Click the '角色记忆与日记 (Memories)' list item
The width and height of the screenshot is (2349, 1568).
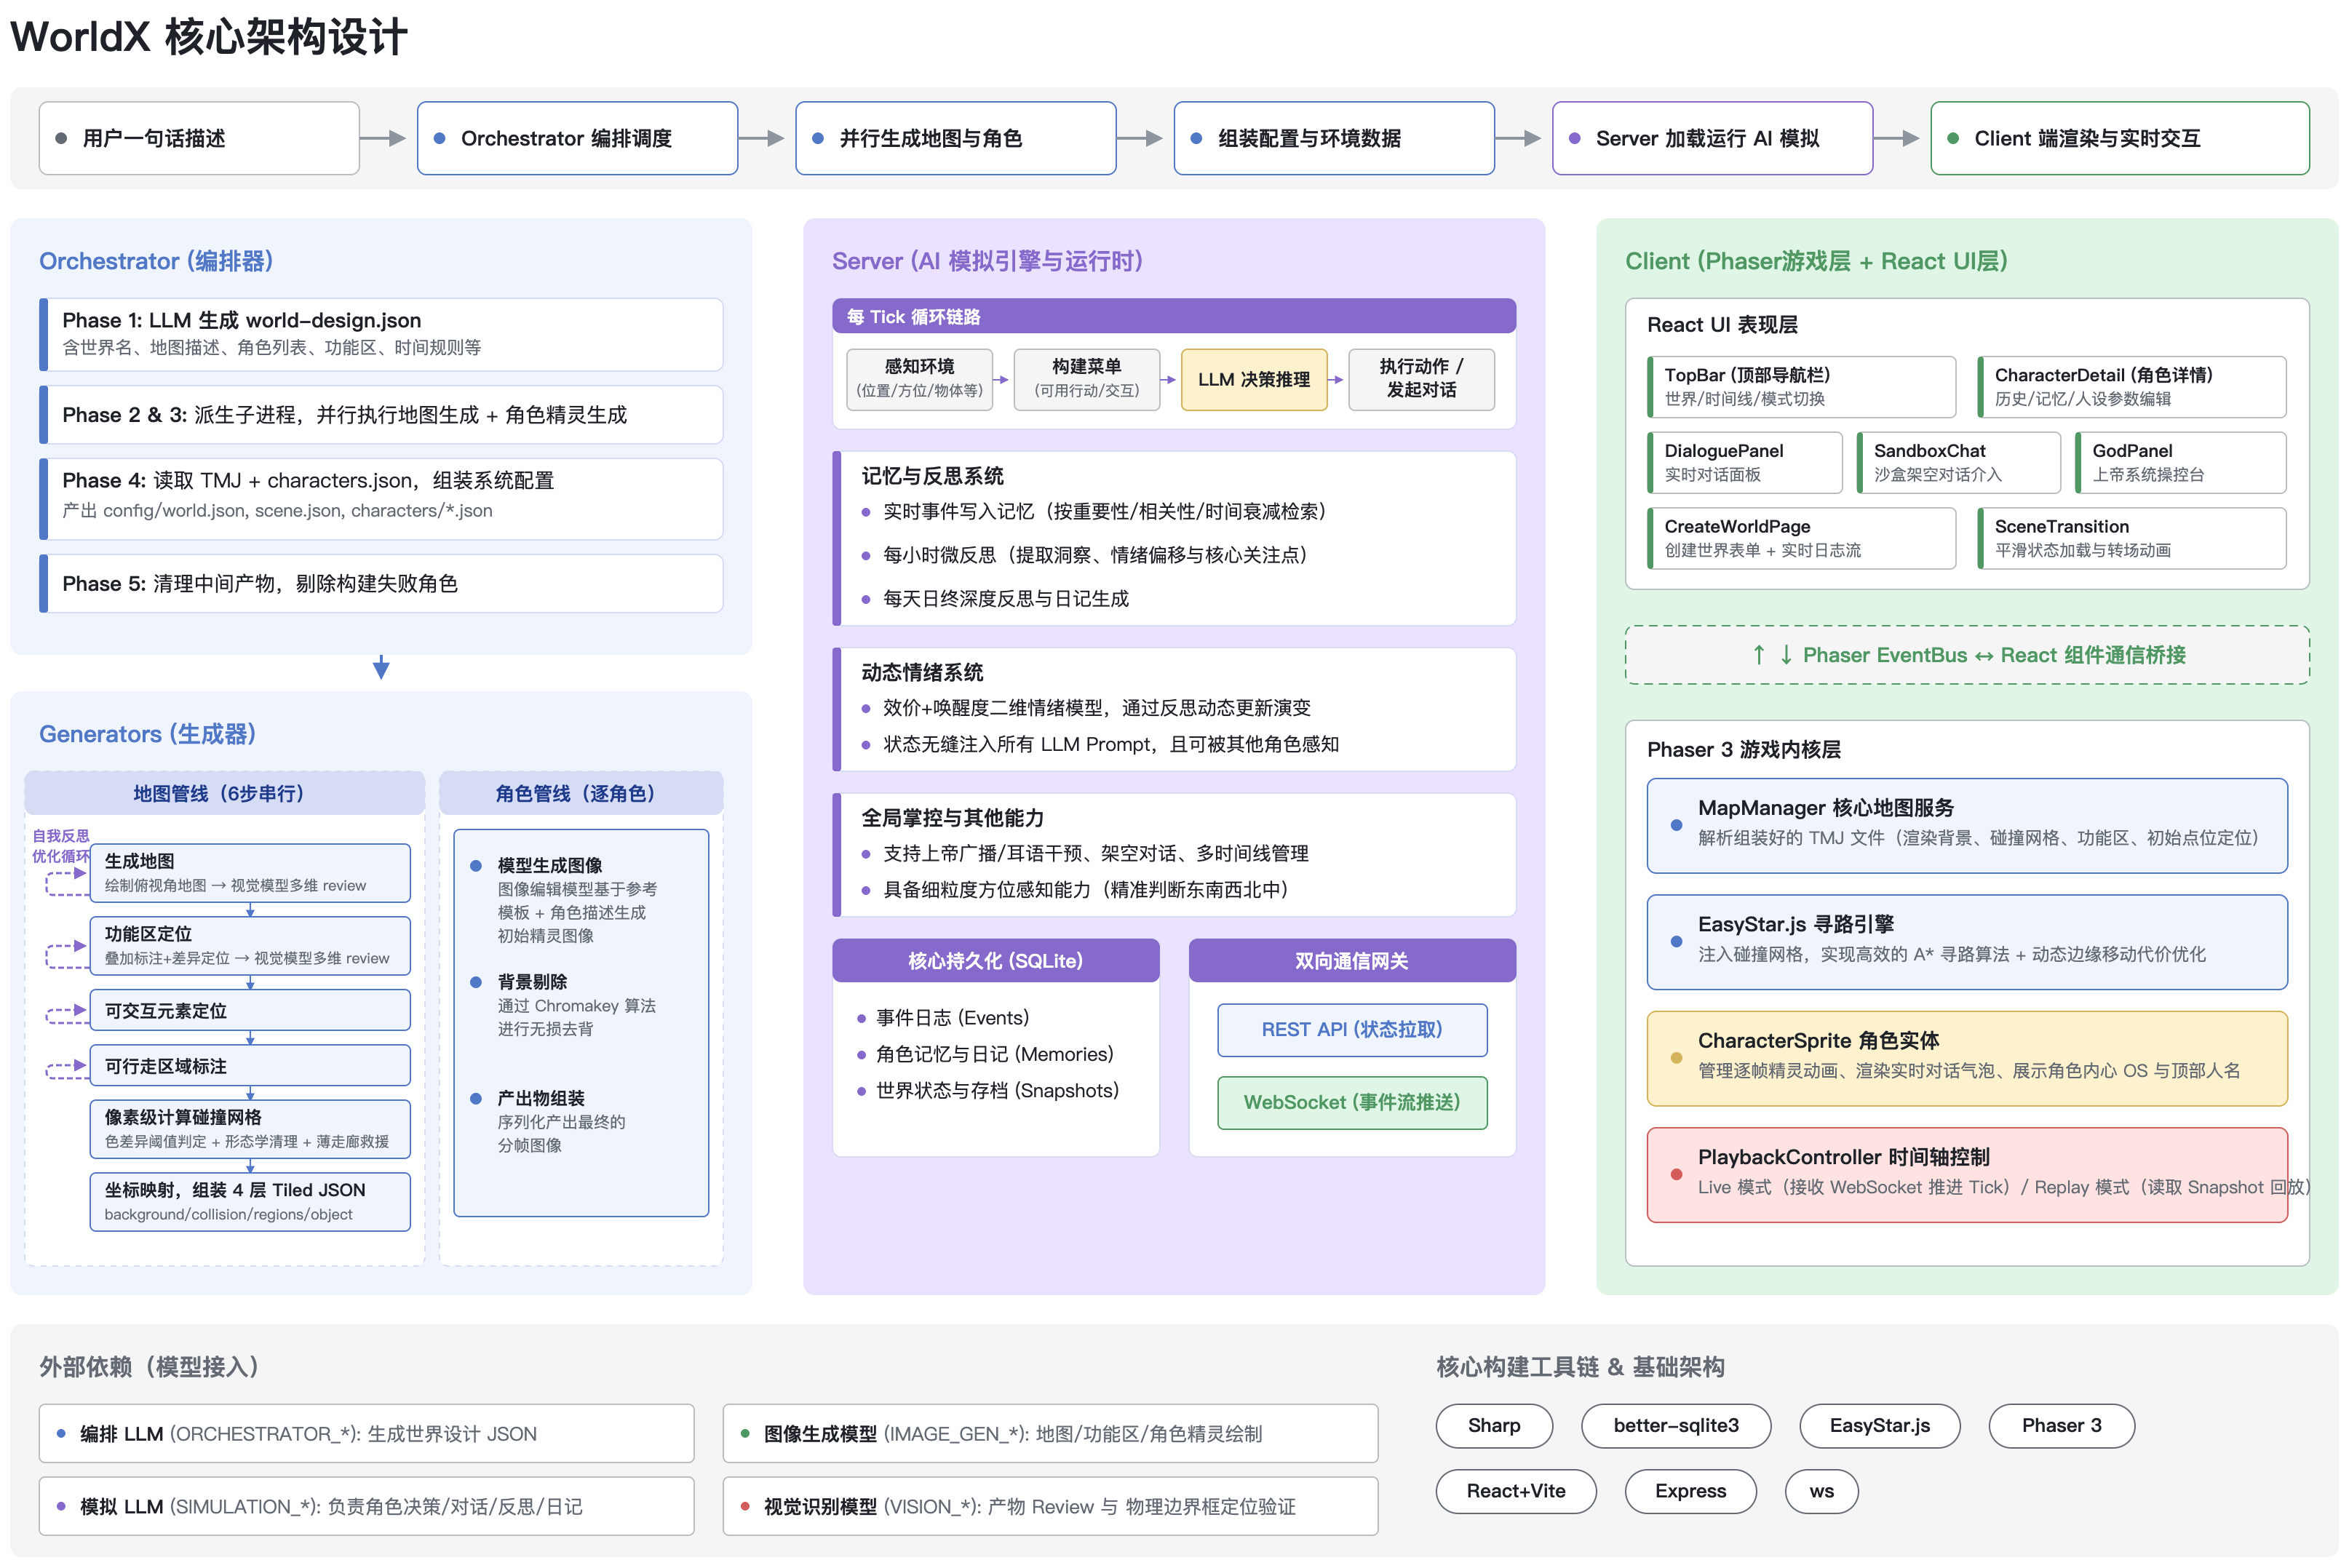(x=985, y=1054)
